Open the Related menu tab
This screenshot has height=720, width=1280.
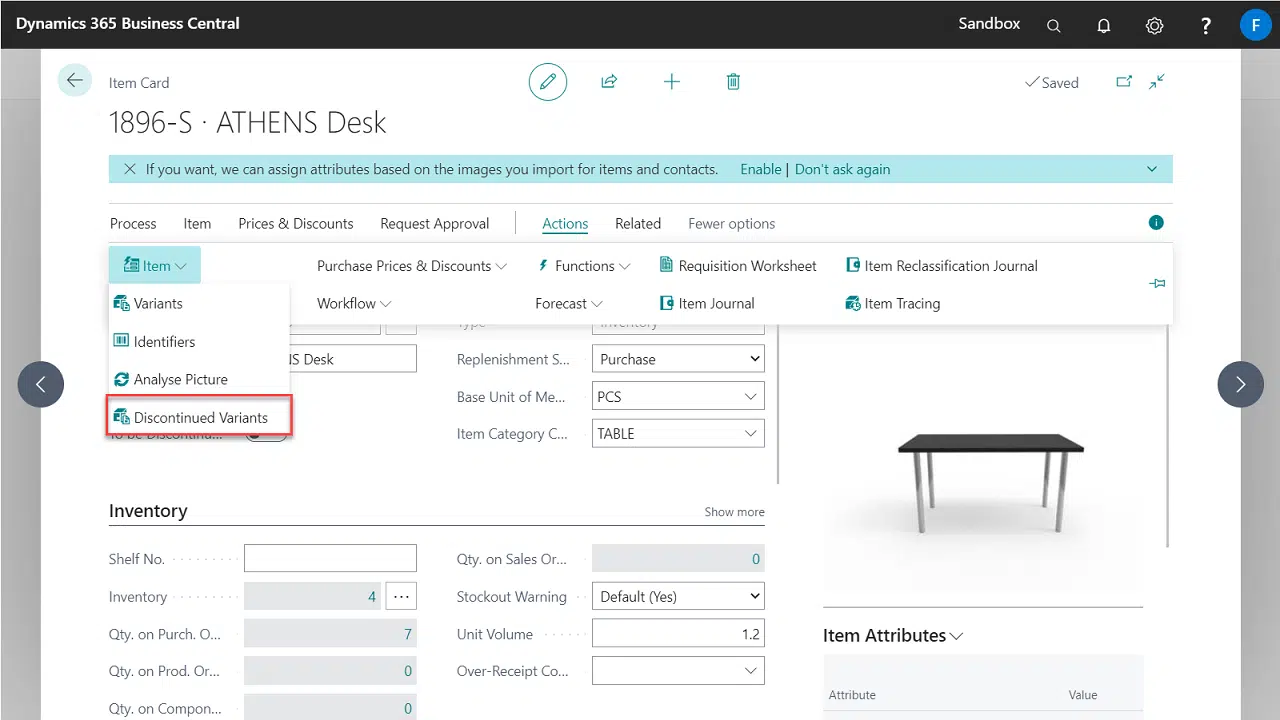638,223
